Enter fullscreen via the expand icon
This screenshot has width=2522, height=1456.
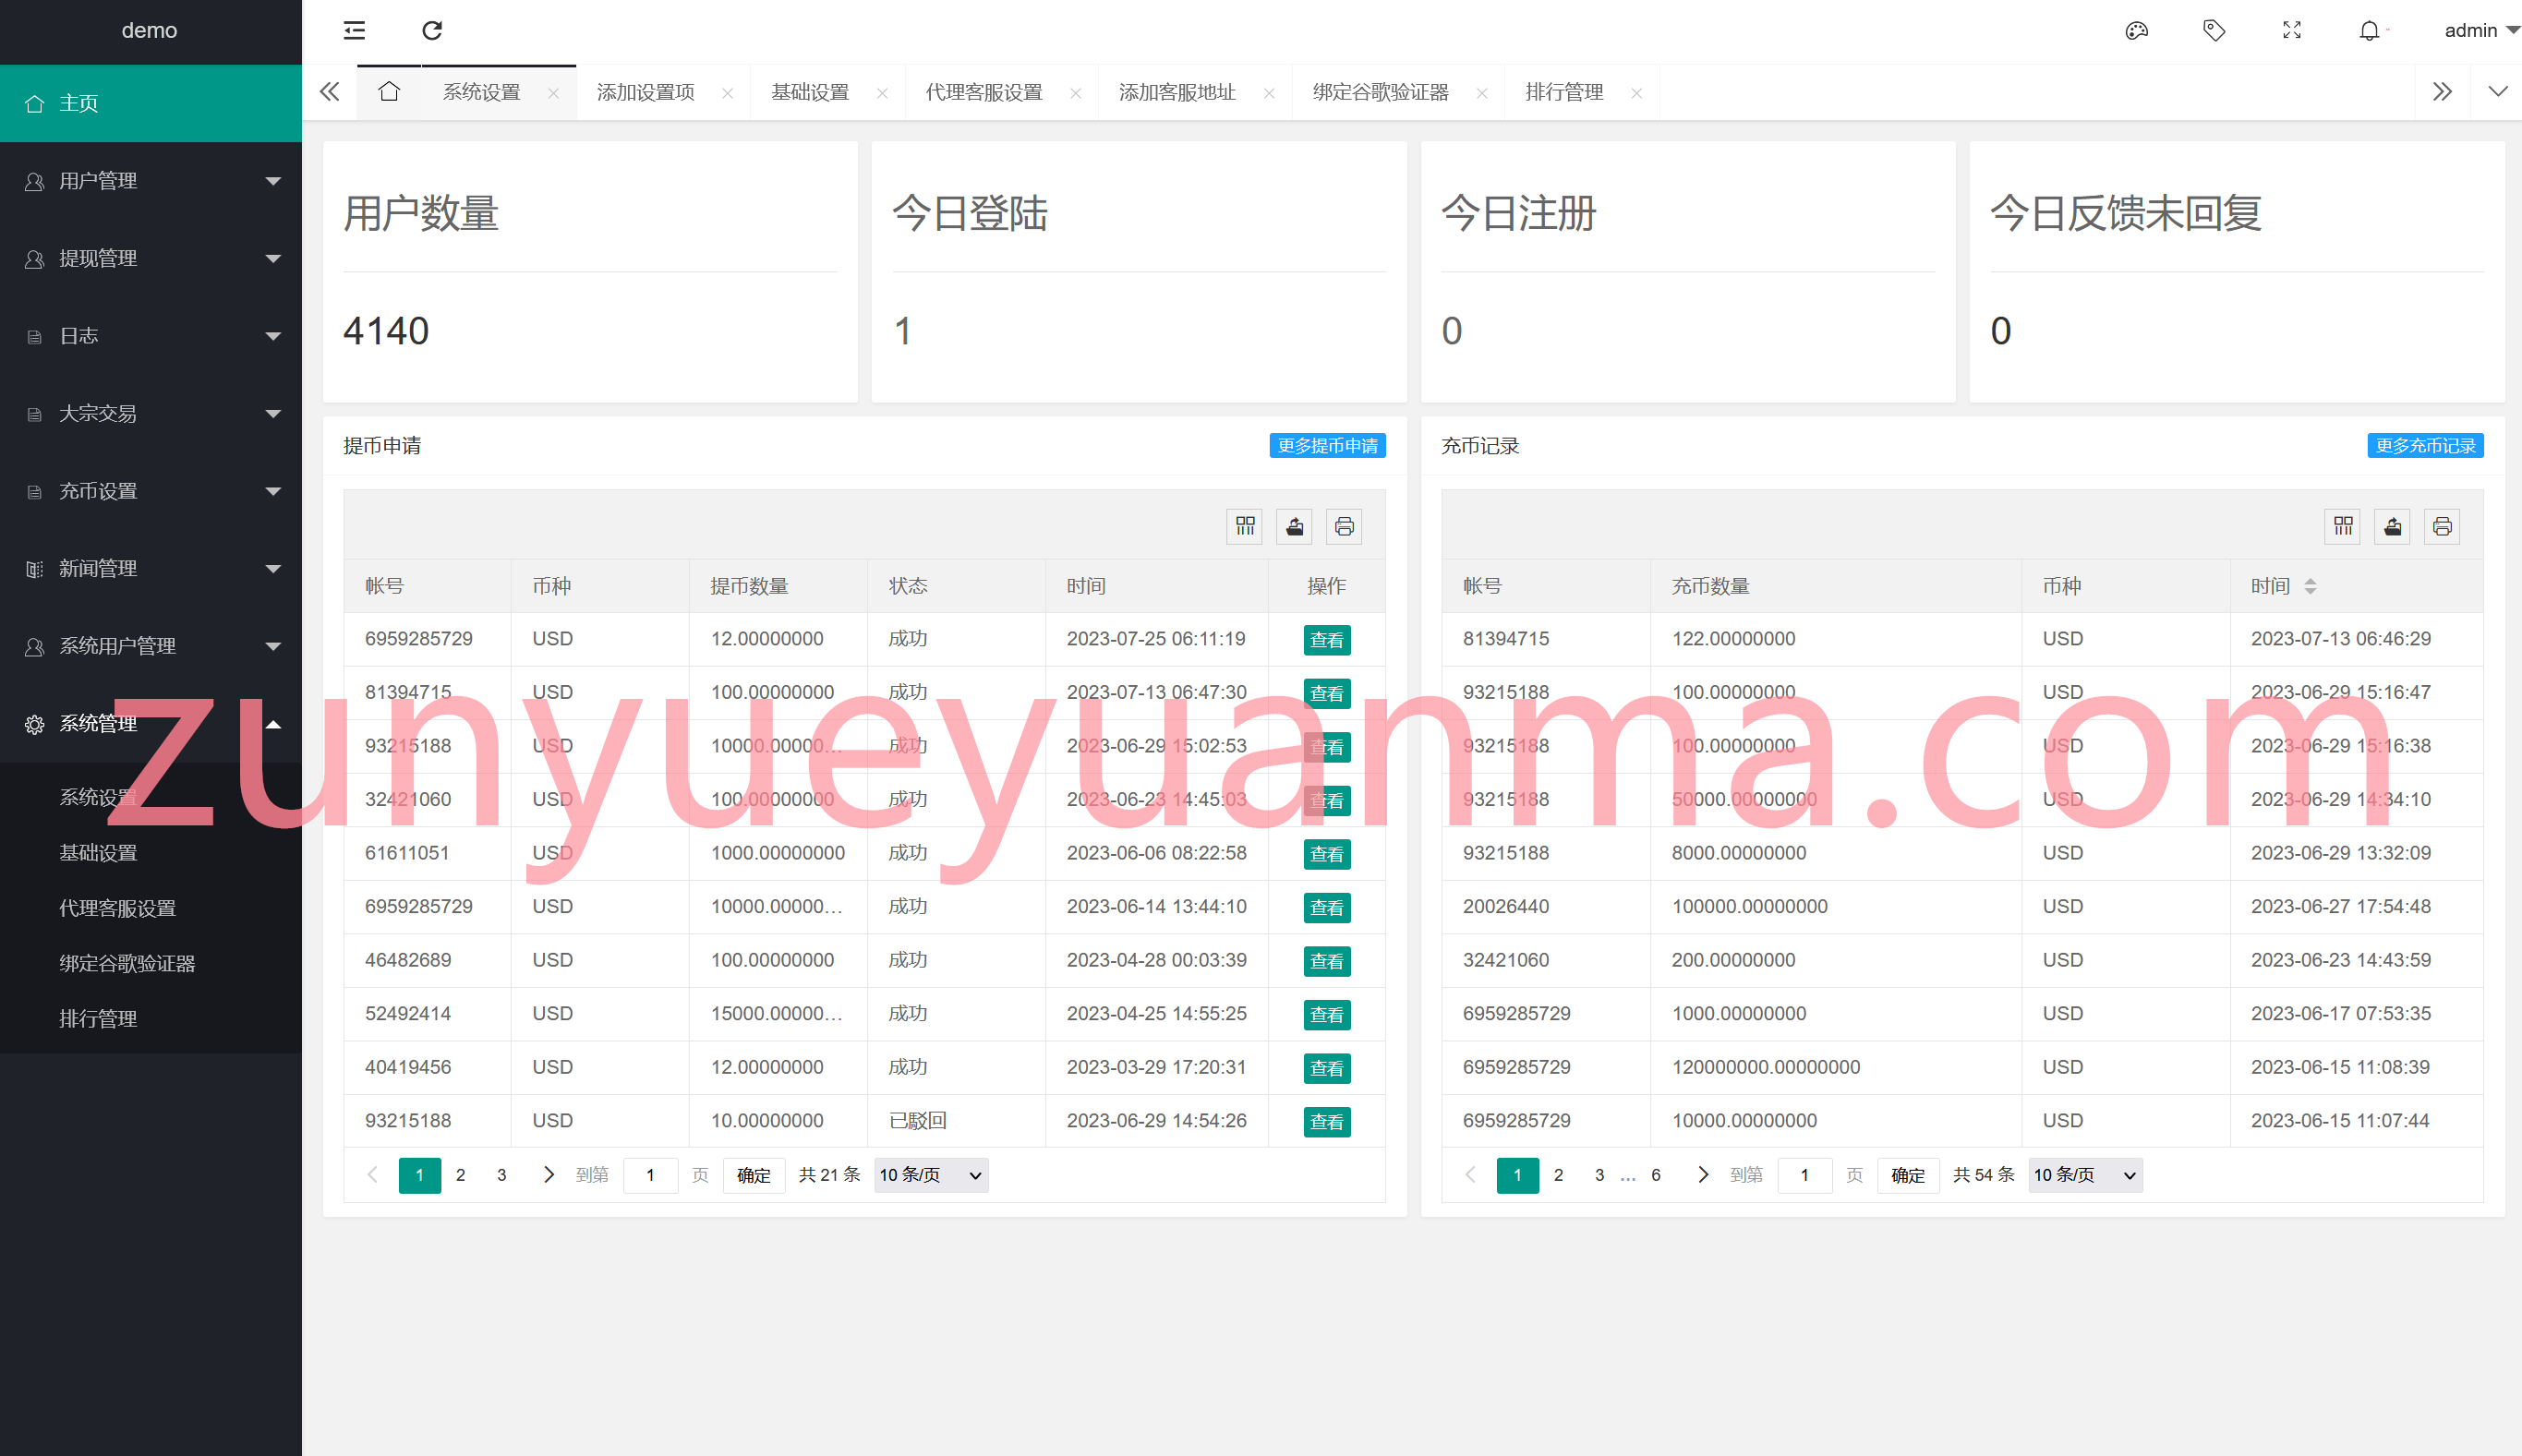[2292, 31]
